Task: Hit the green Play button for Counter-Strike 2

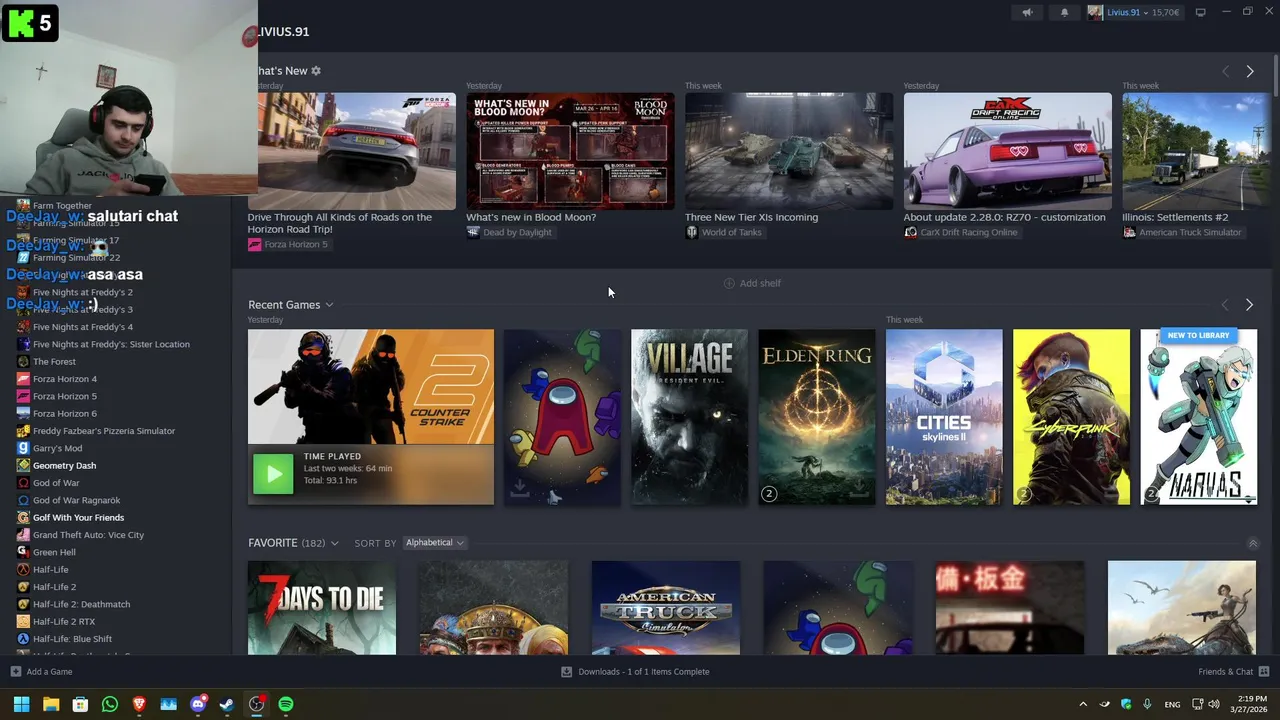Action: point(273,474)
